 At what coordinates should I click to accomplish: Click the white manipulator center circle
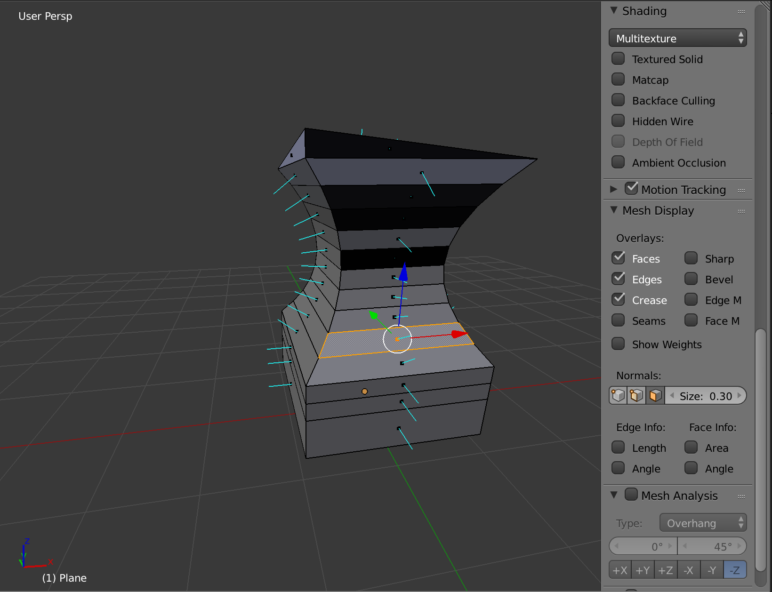(x=397, y=339)
